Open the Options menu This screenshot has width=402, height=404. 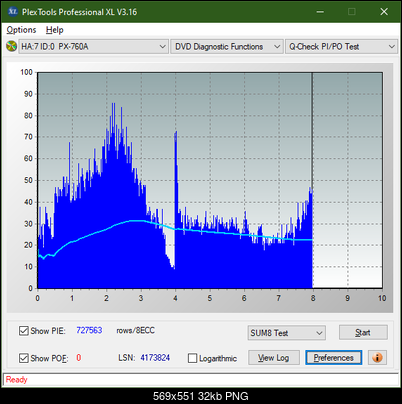(x=21, y=30)
